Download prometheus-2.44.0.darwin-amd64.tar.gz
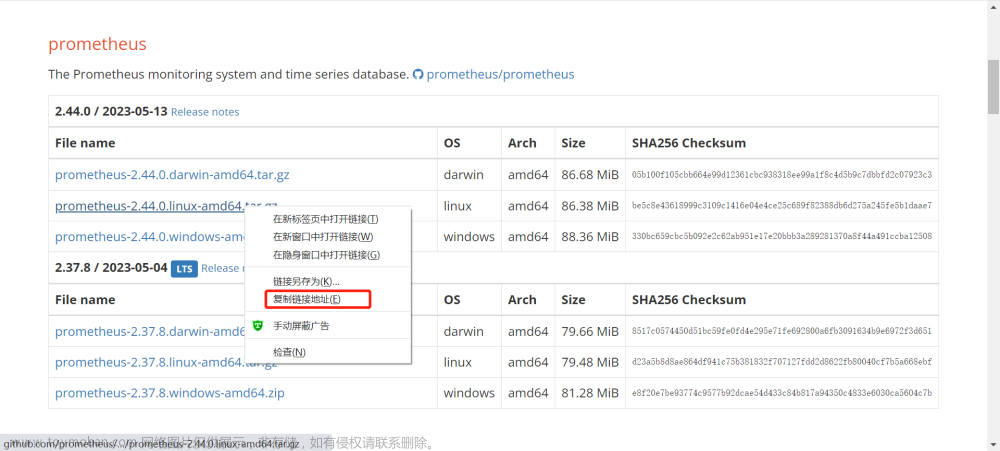Viewport: 1000px width, 451px height. coord(172,175)
